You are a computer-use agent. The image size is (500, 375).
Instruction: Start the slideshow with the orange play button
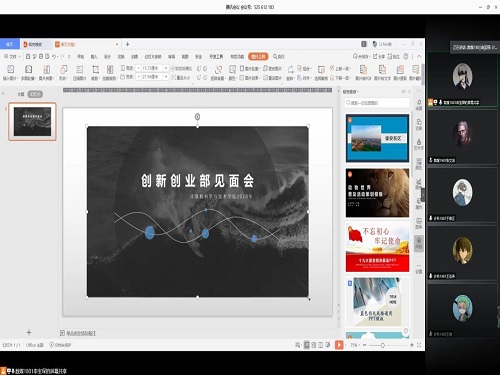[x=339, y=345]
